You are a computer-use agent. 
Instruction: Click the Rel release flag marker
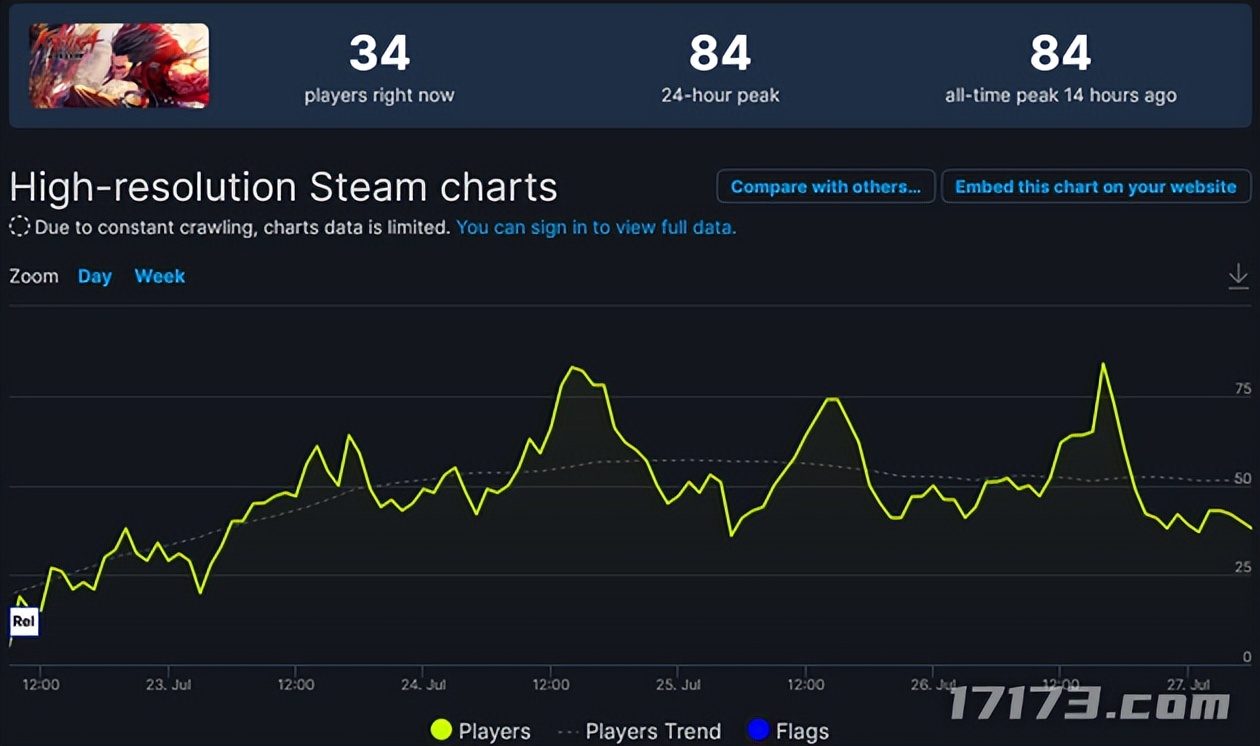click(24, 621)
